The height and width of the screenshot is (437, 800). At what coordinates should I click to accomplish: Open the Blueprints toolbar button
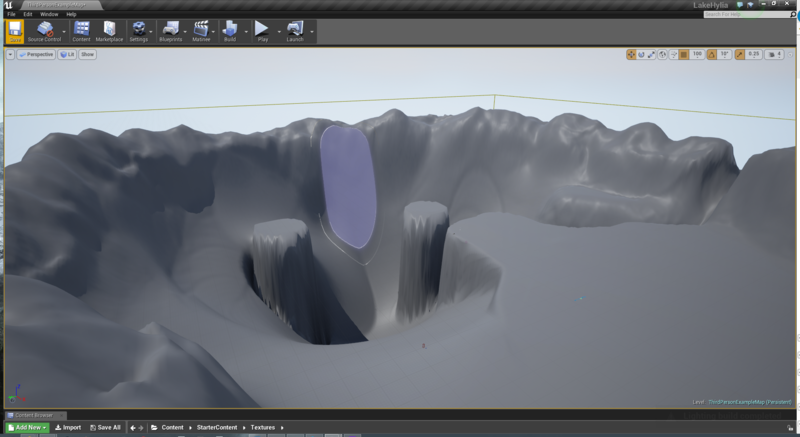click(171, 30)
